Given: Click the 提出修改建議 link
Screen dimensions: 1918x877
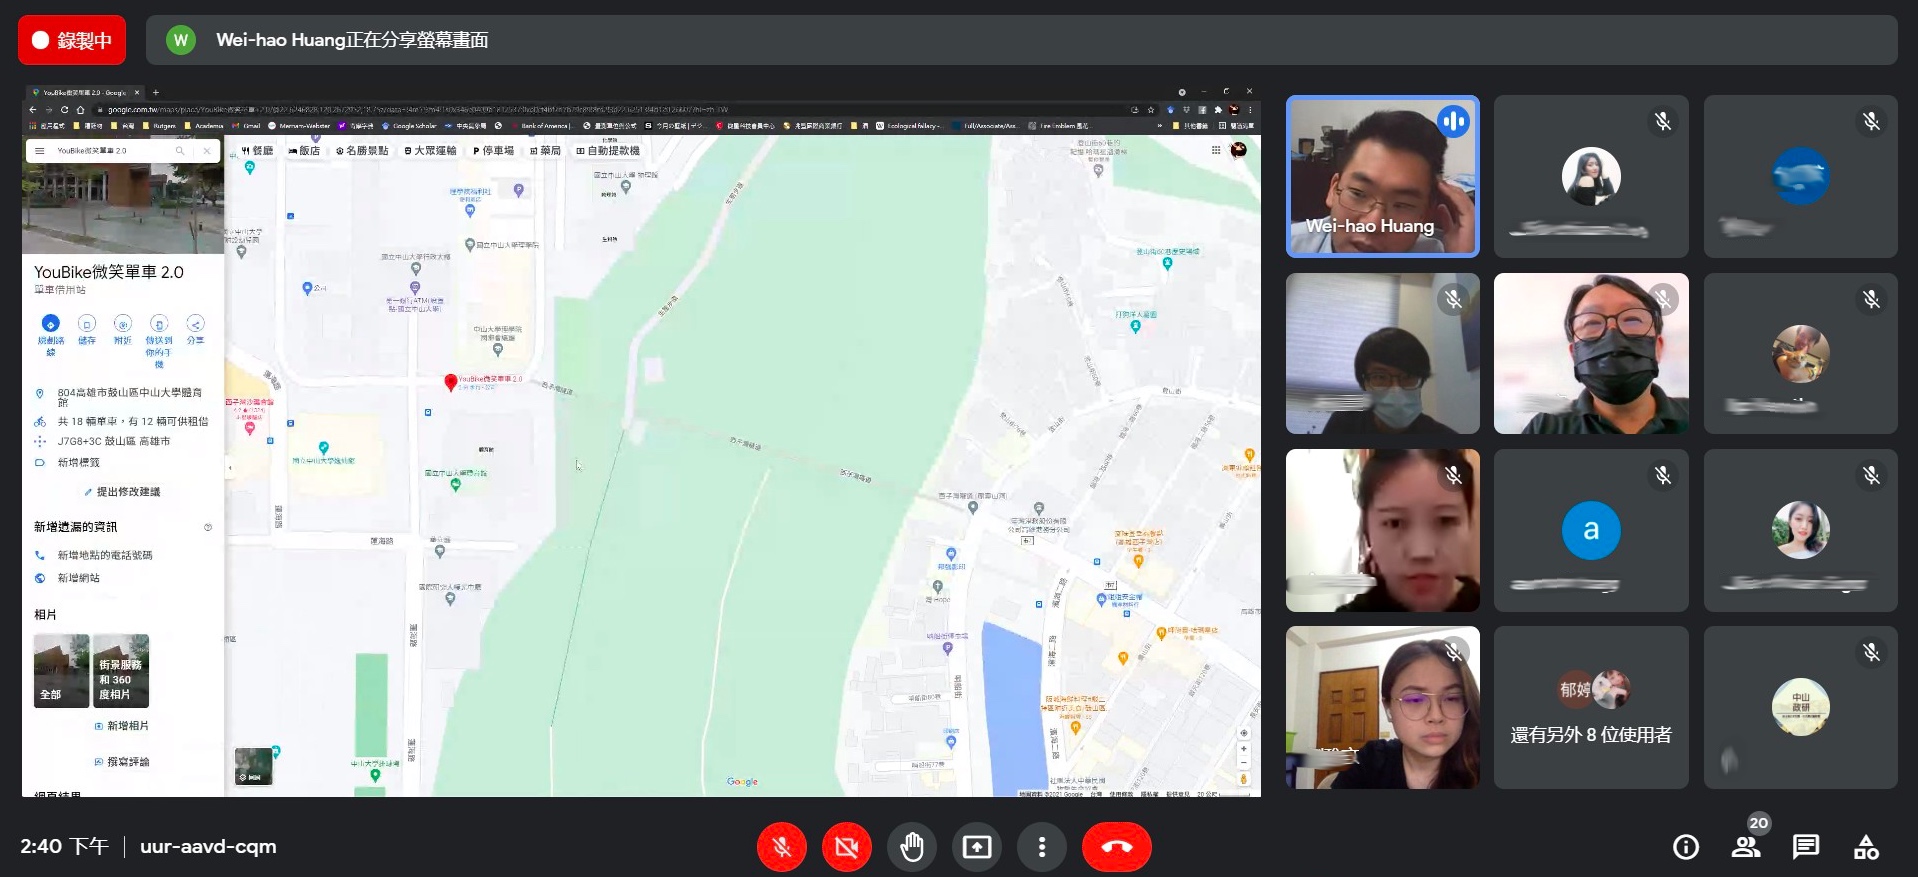Looking at the screenshot, I should click(127, 492).
